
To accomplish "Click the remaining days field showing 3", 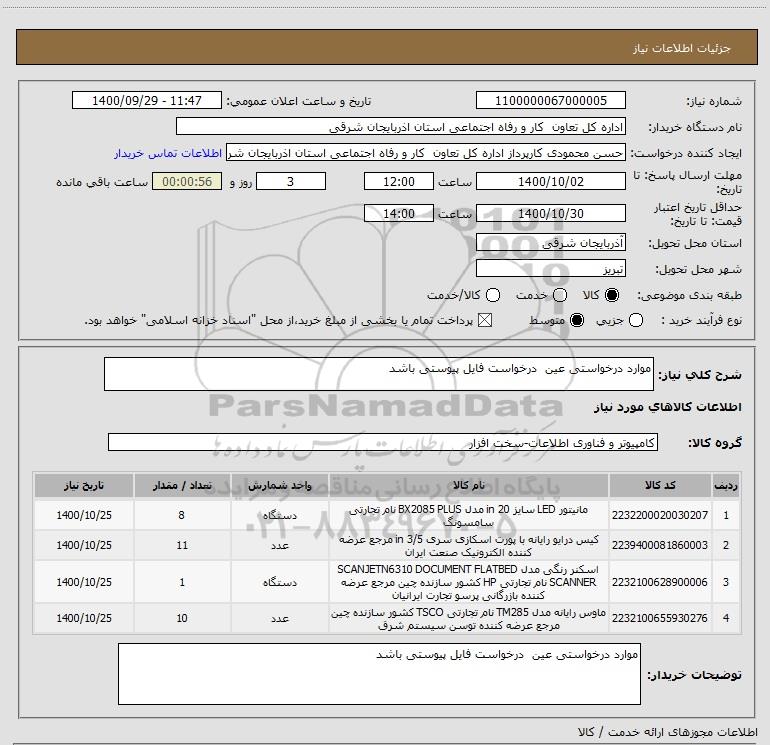I will pos(291,182).
